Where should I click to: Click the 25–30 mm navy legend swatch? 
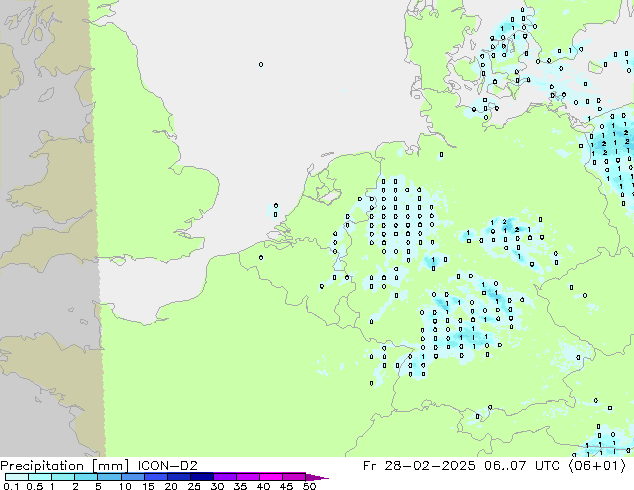coord(201,477)
